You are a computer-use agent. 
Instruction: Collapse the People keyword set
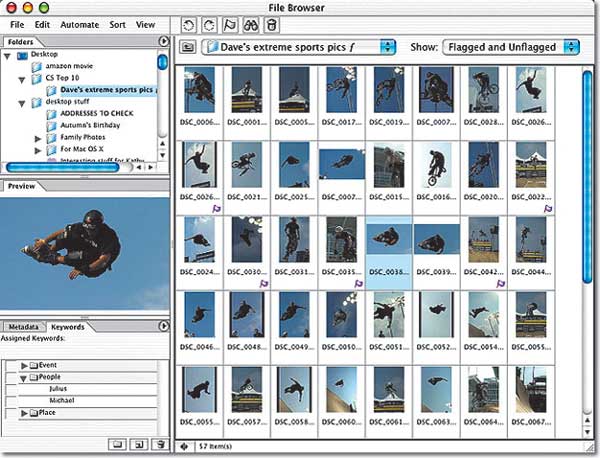pos(23,378)
